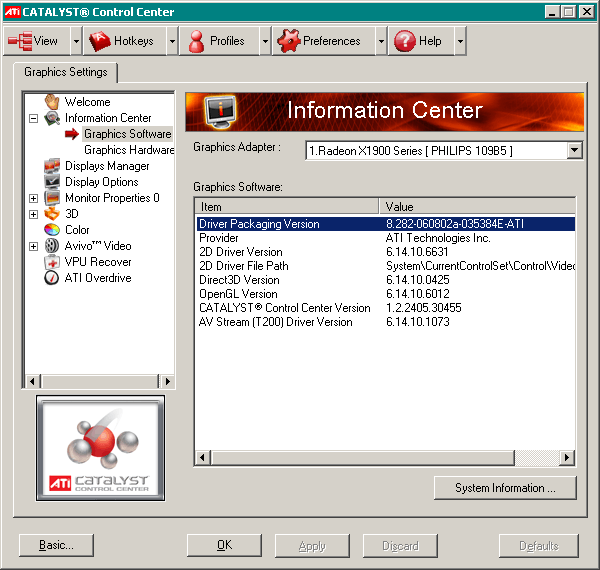
Task: Expand the Avivo Video tree node
Action: tap(34, 246)
